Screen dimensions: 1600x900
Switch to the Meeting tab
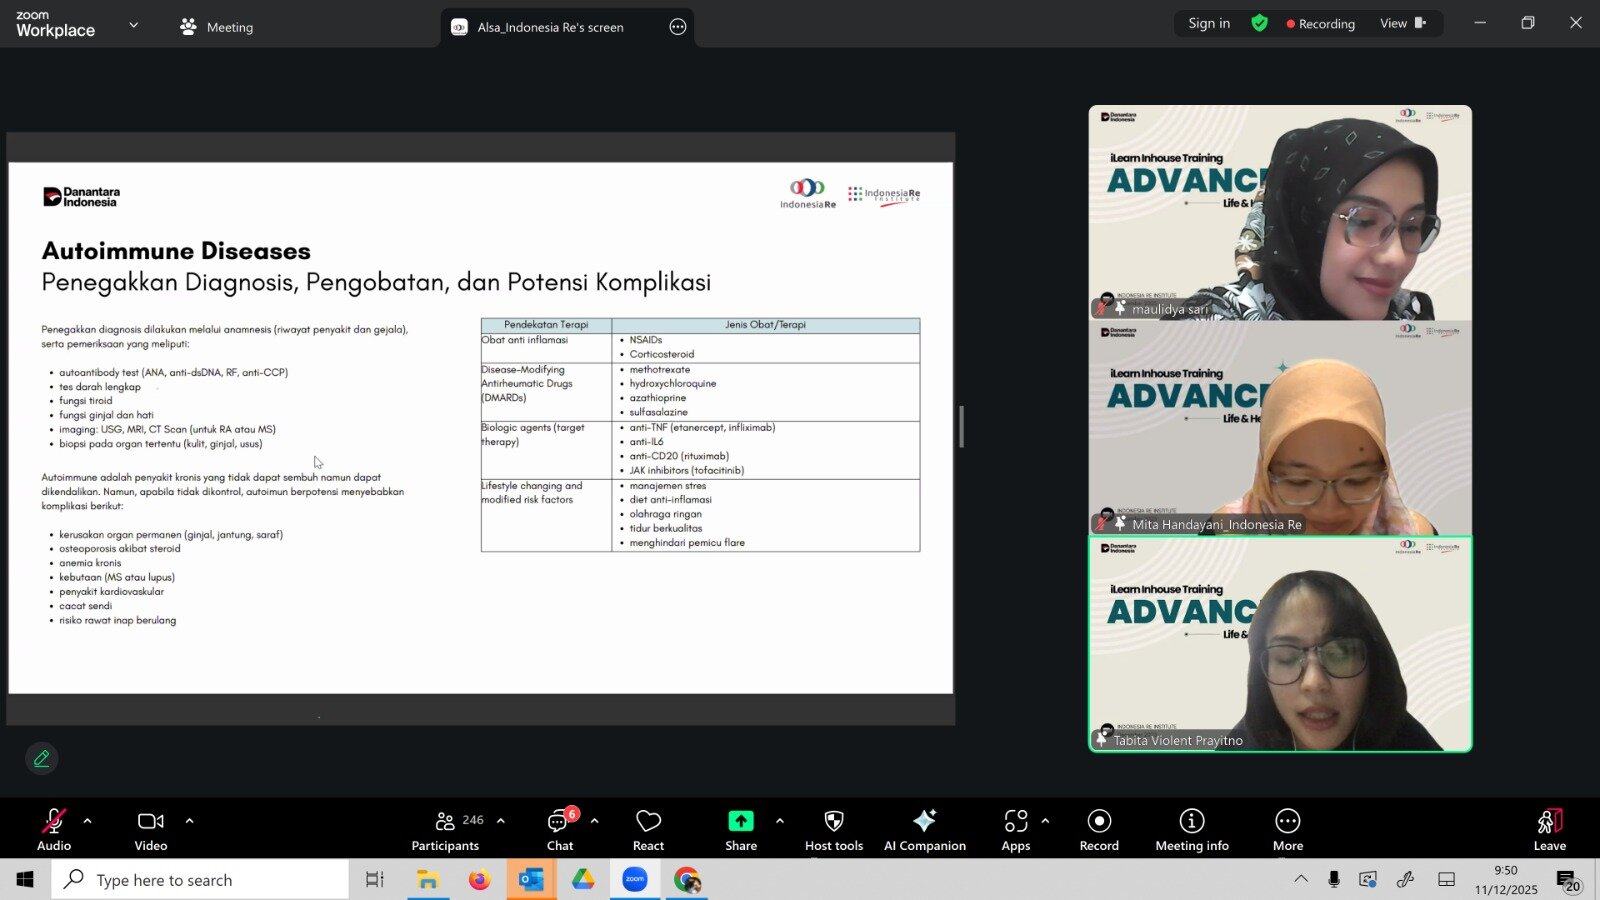click(x=217, y=27)
